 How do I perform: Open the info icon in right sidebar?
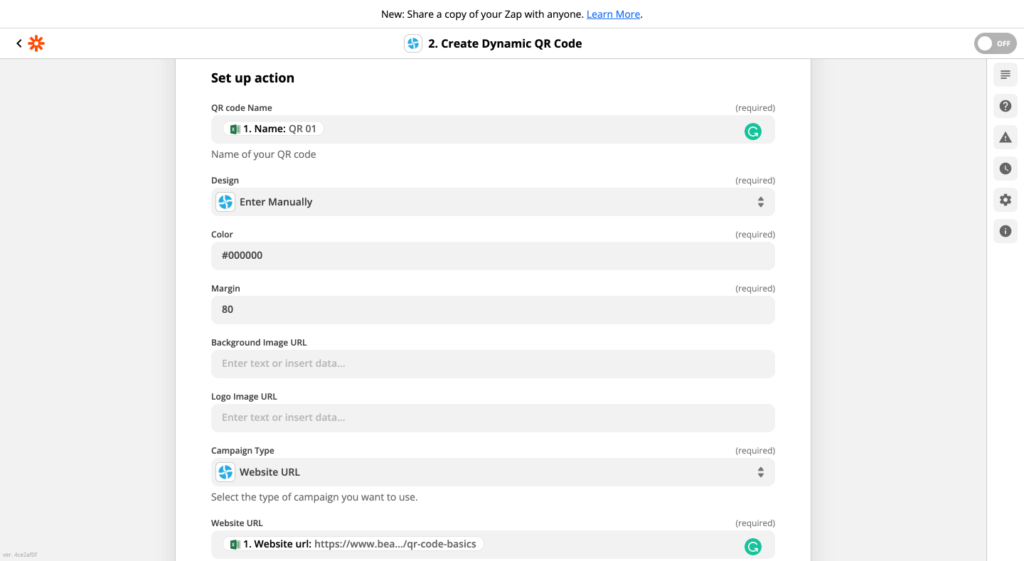tap(1005, 231)
